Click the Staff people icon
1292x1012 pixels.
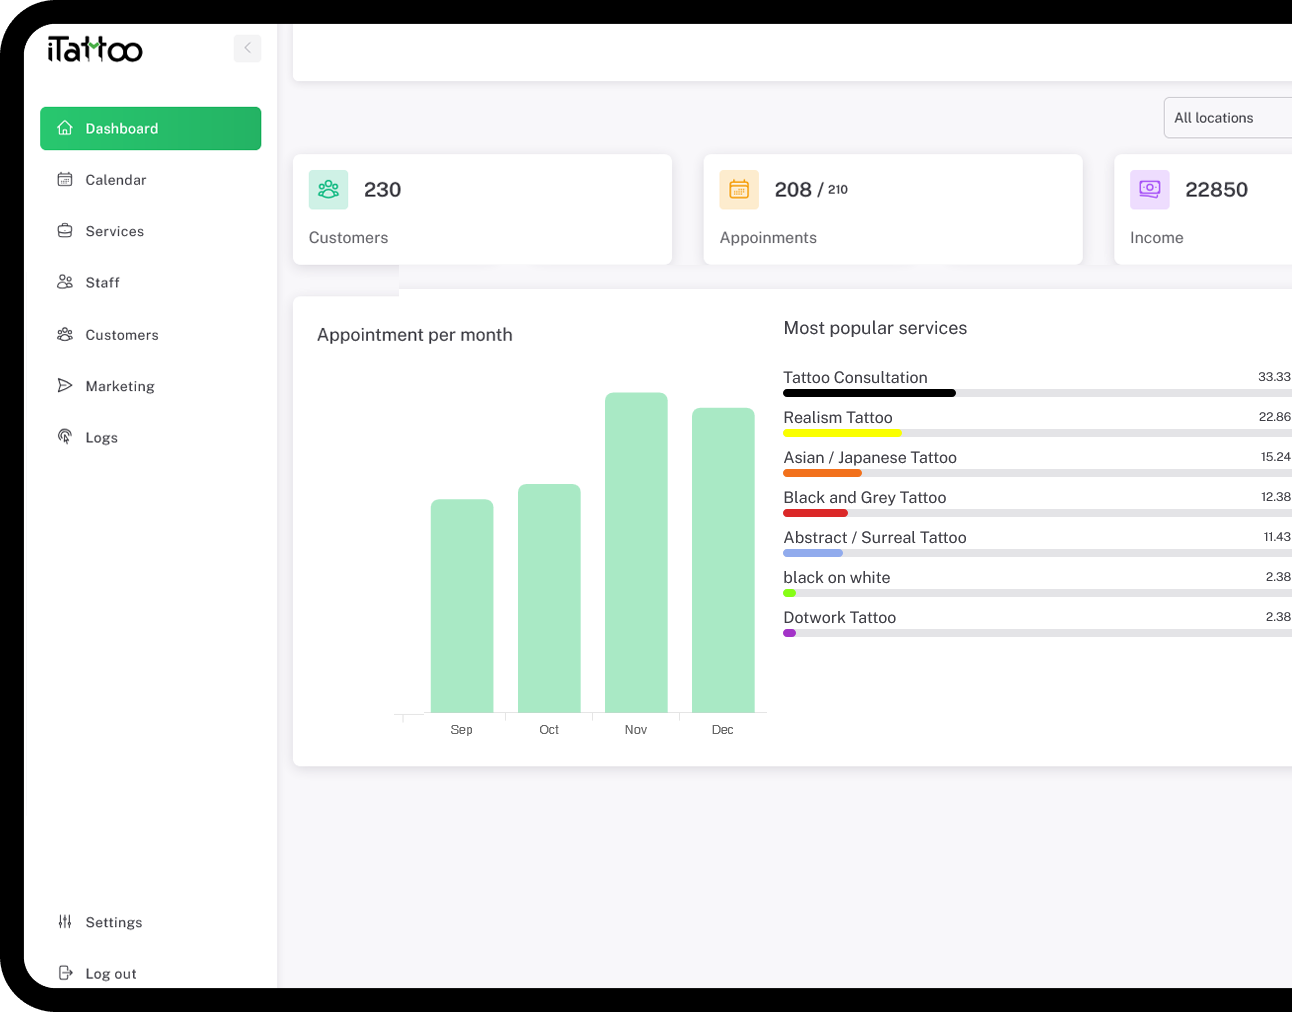(x=65, y=282)
